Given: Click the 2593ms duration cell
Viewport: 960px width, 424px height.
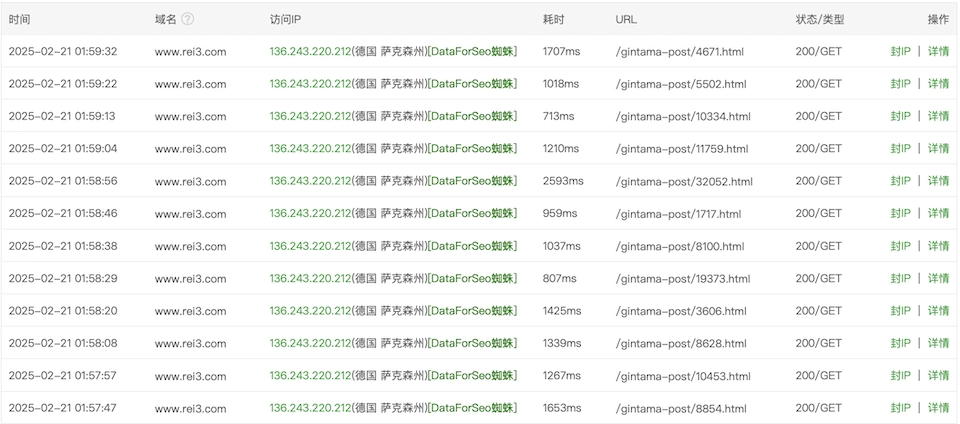Looking at the screenshot, I should [563, 181].
